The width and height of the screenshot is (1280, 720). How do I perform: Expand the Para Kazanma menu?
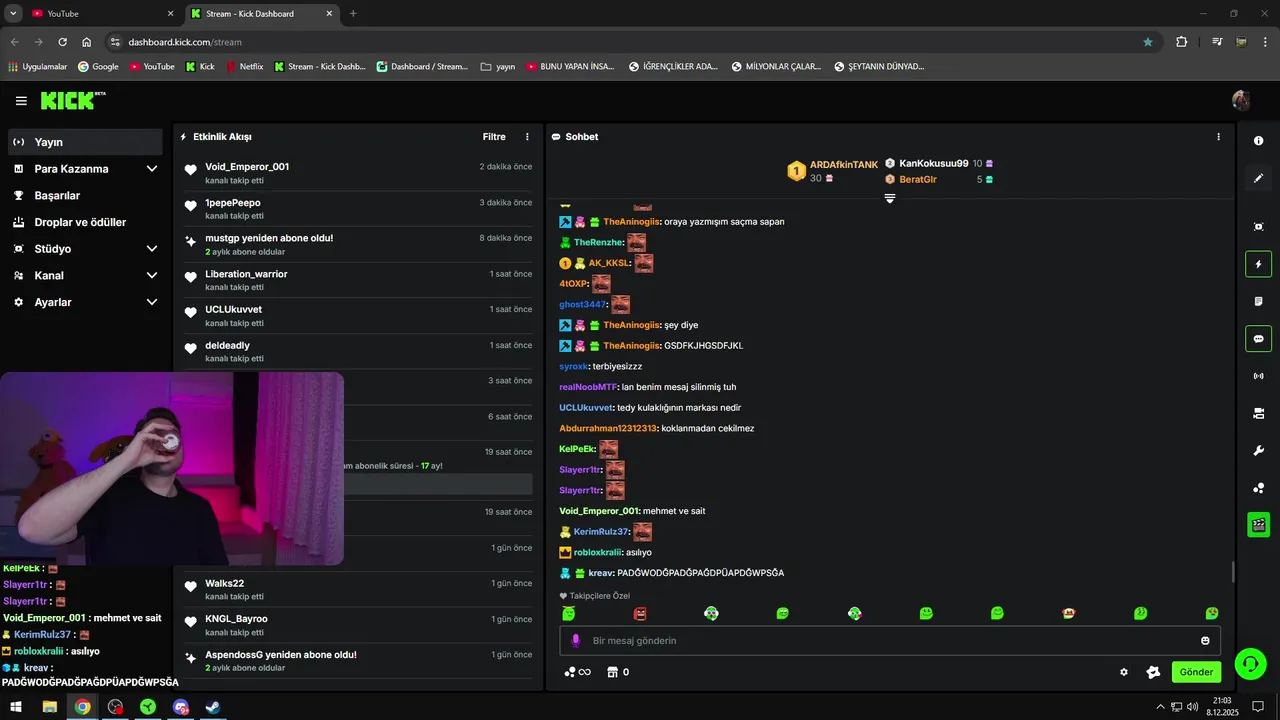(152, 169)
